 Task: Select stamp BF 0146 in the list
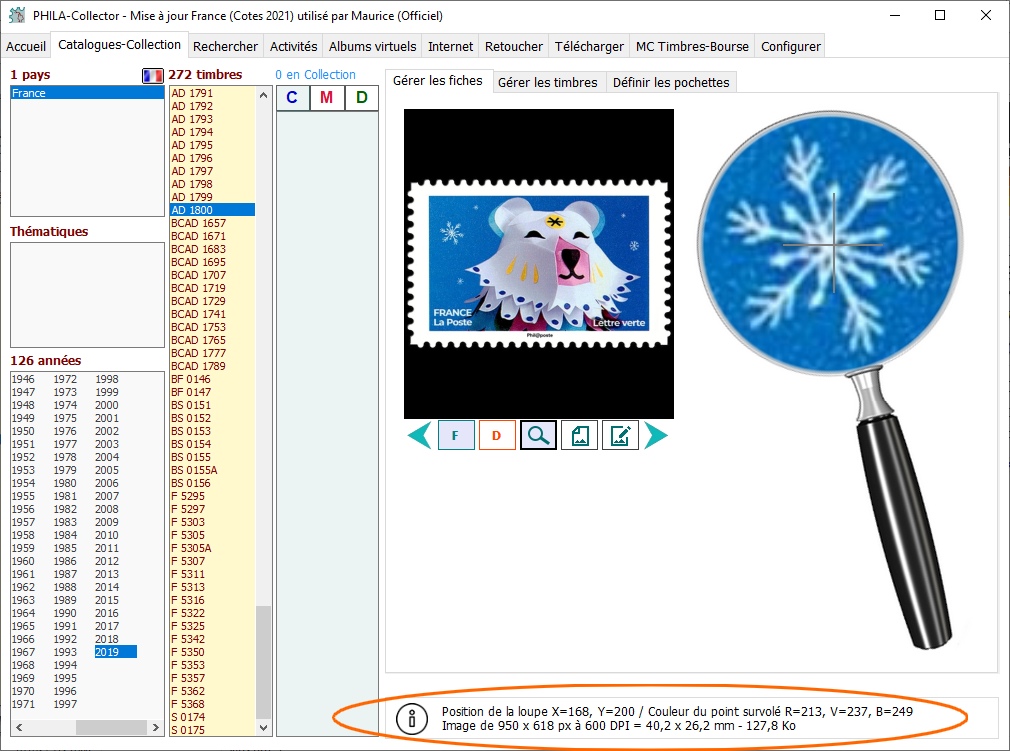tap(213, 379)
